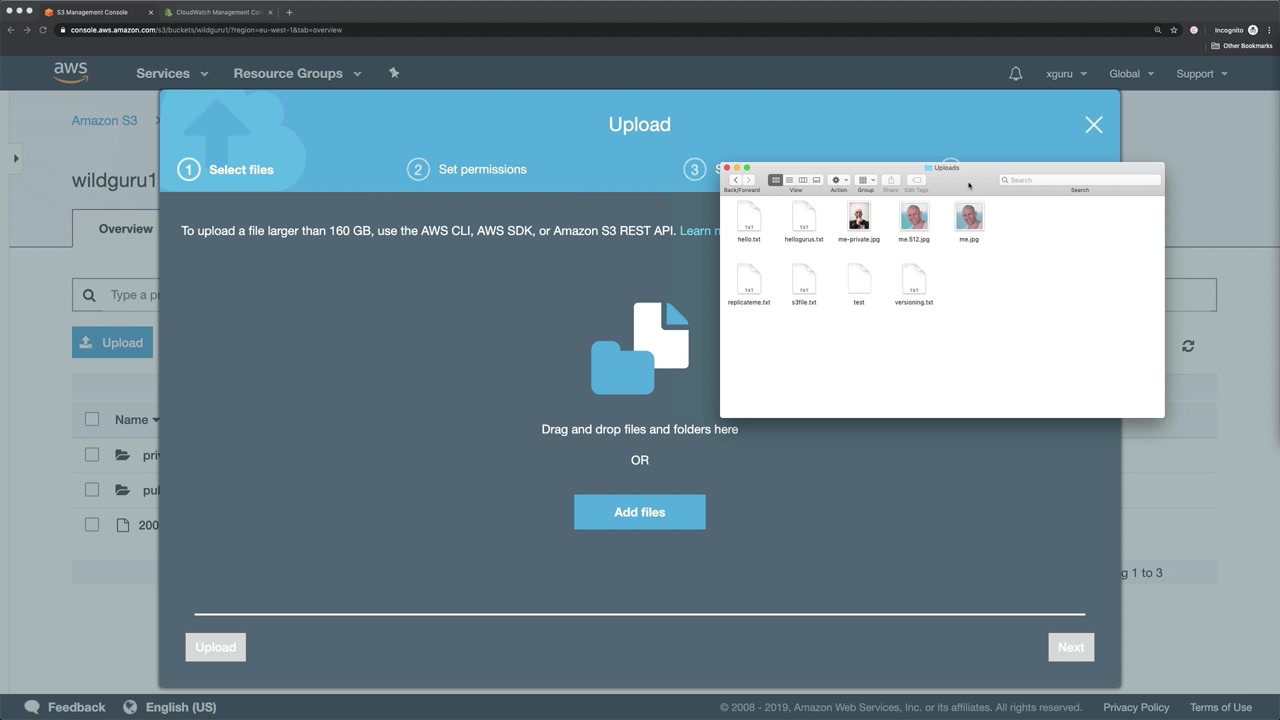
Task: Go to Set permissions step in Upload wizard
Action: [467, 170]
